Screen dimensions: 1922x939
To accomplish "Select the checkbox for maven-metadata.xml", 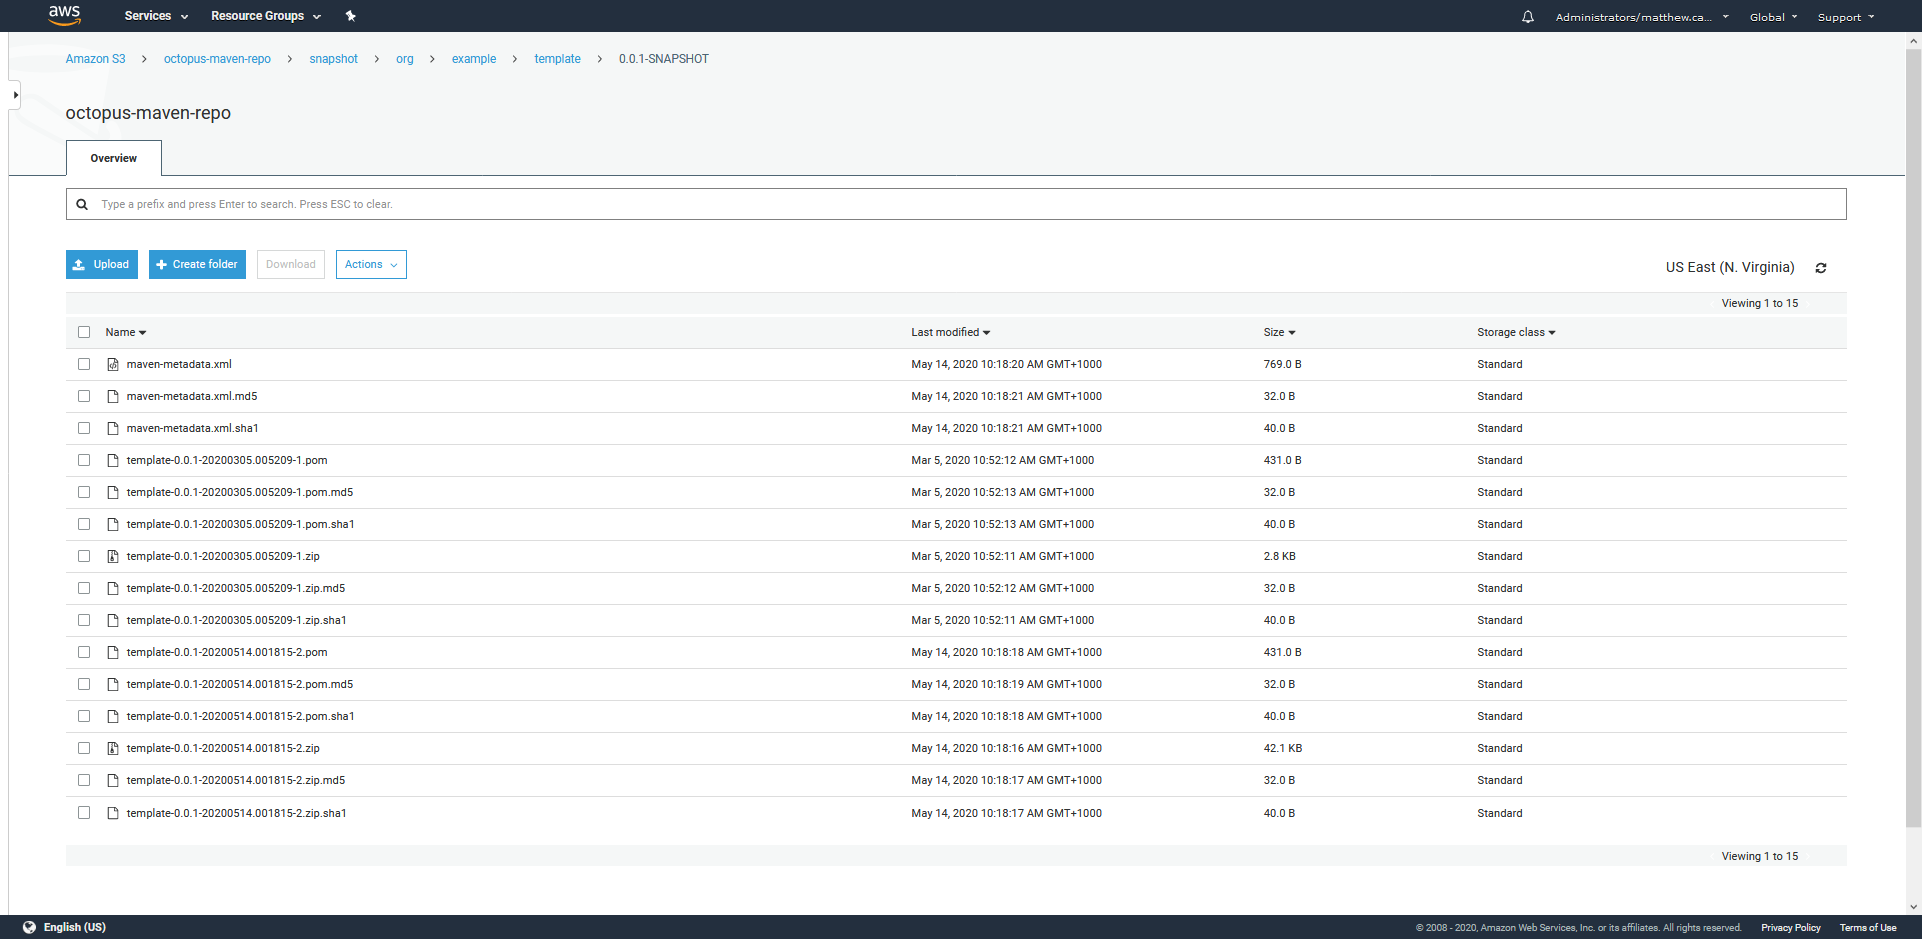I will 84,364.
